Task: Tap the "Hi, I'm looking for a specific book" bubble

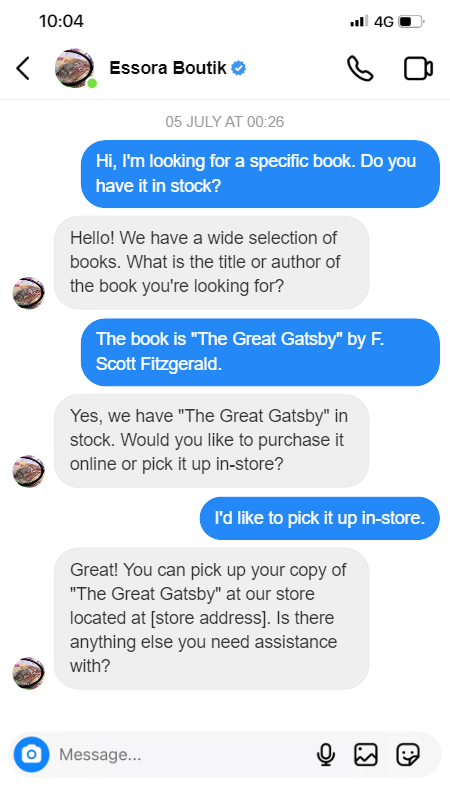Action: (x=261, y=174)
